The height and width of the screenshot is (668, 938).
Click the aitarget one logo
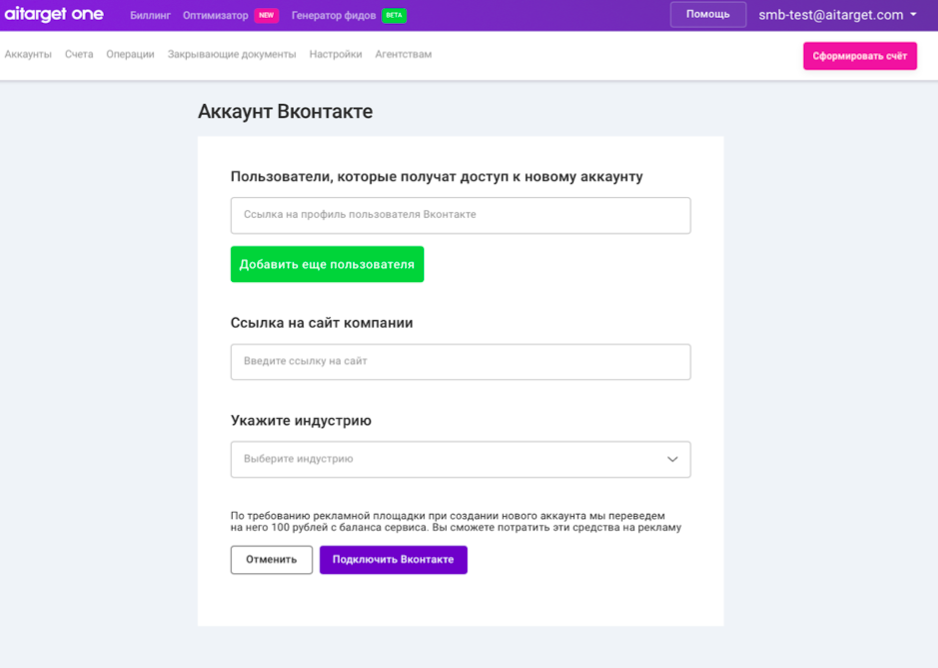[54, 14]
